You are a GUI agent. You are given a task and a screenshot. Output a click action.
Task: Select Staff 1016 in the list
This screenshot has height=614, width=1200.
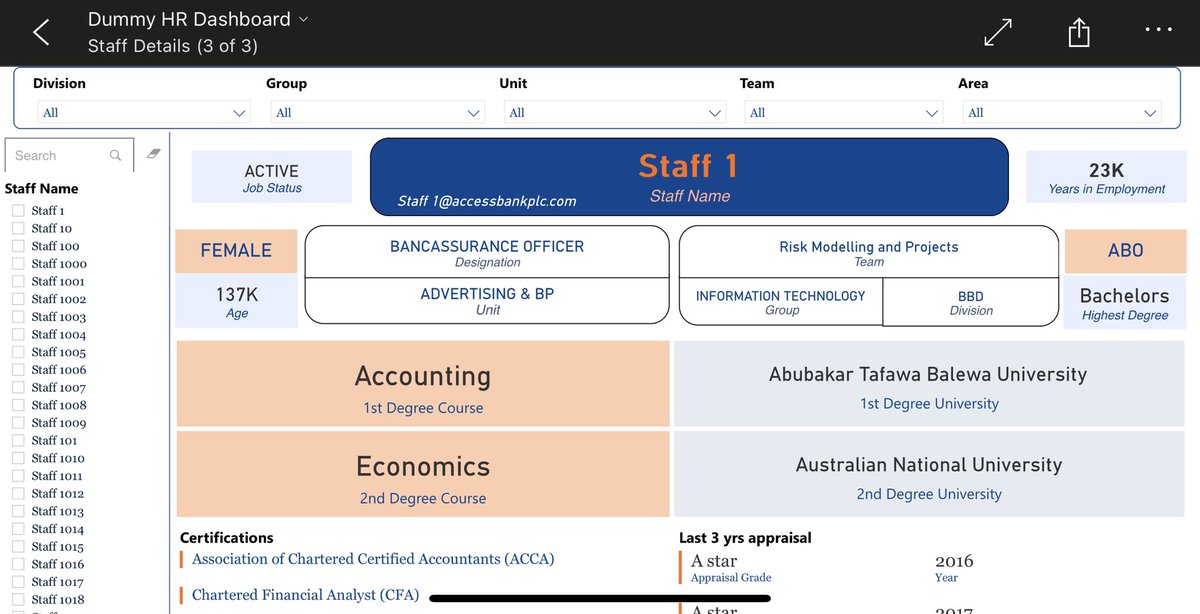point(58,564)
